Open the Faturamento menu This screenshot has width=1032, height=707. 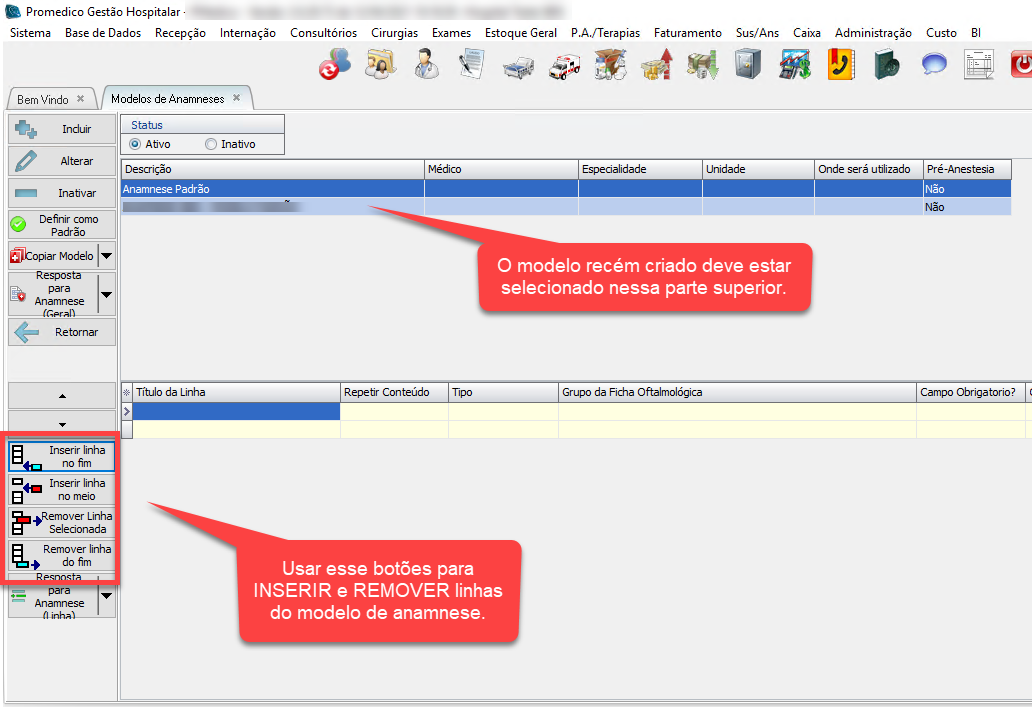click(x=687, y=33)
